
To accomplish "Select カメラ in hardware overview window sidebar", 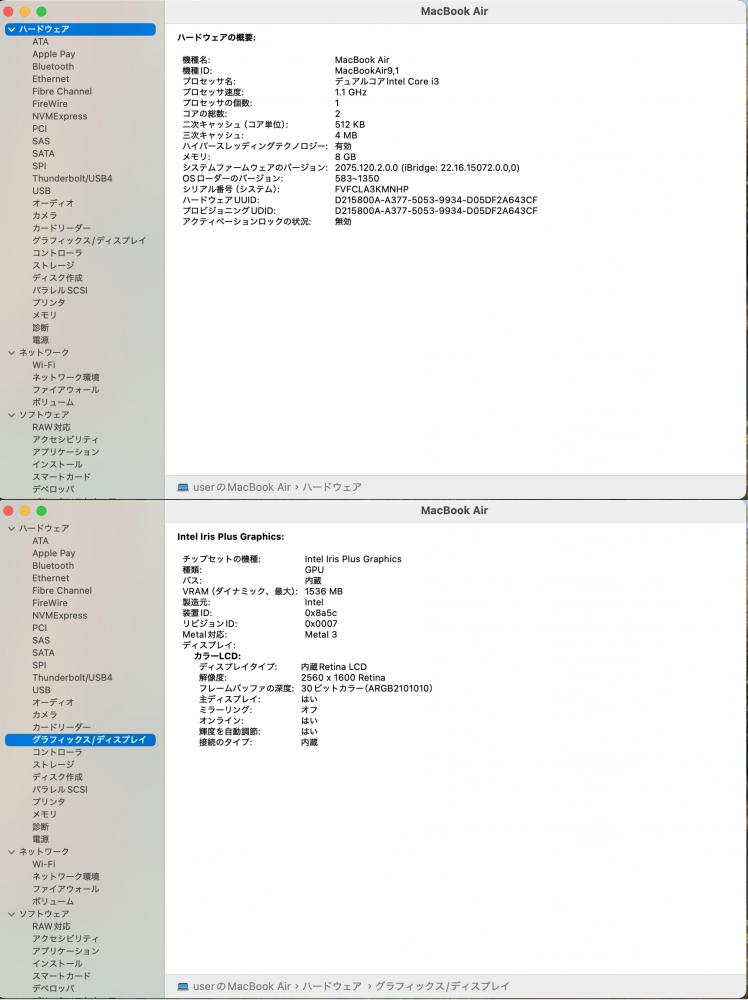I will click(45, 216).
